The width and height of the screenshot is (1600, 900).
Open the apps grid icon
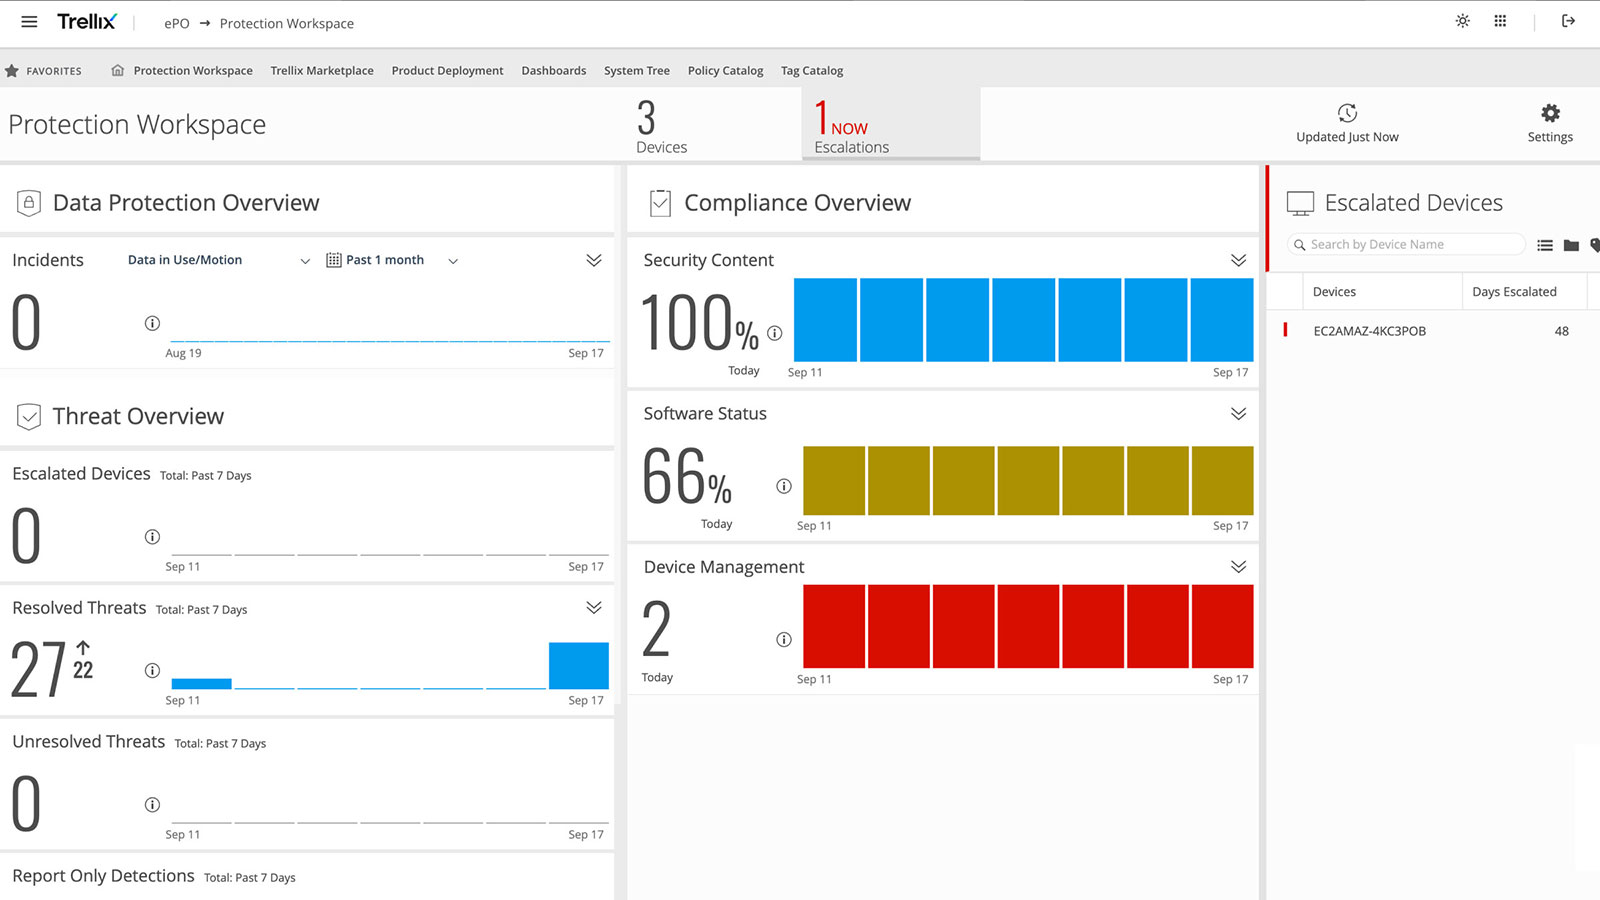[1500, 21]
